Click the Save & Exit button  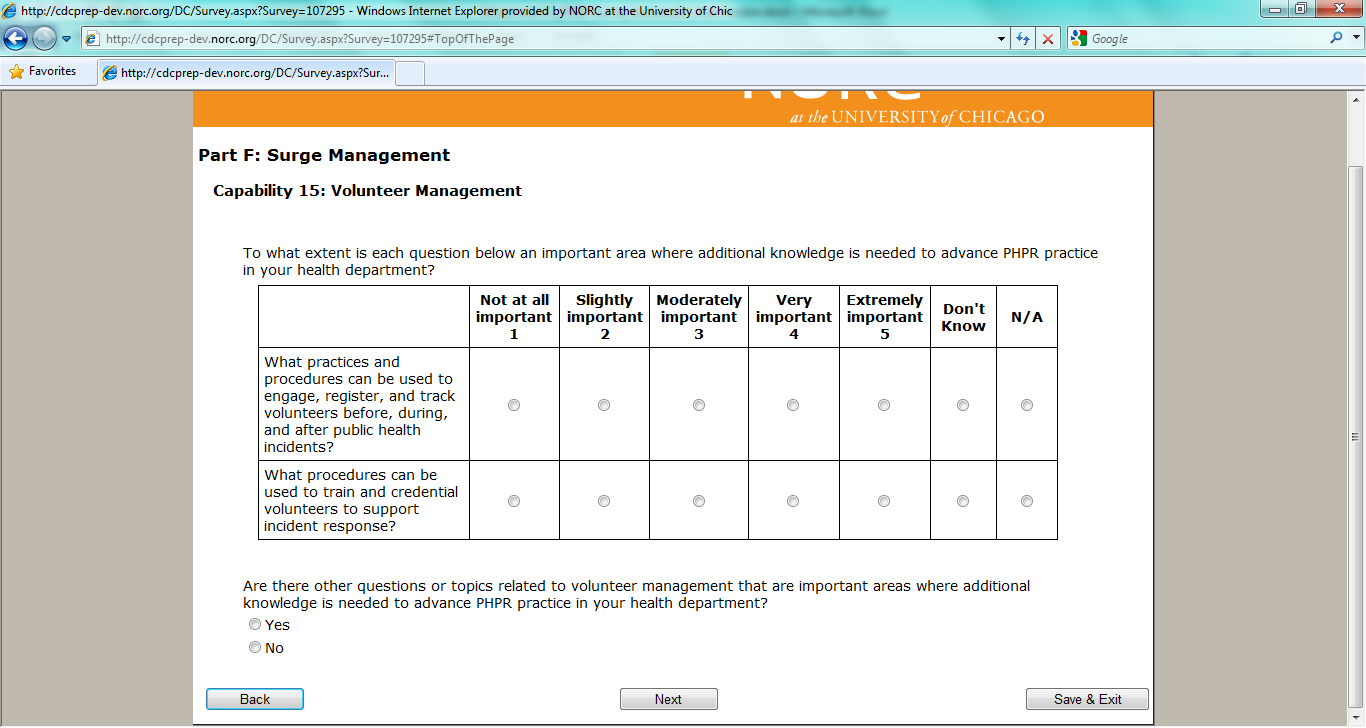1088,699
